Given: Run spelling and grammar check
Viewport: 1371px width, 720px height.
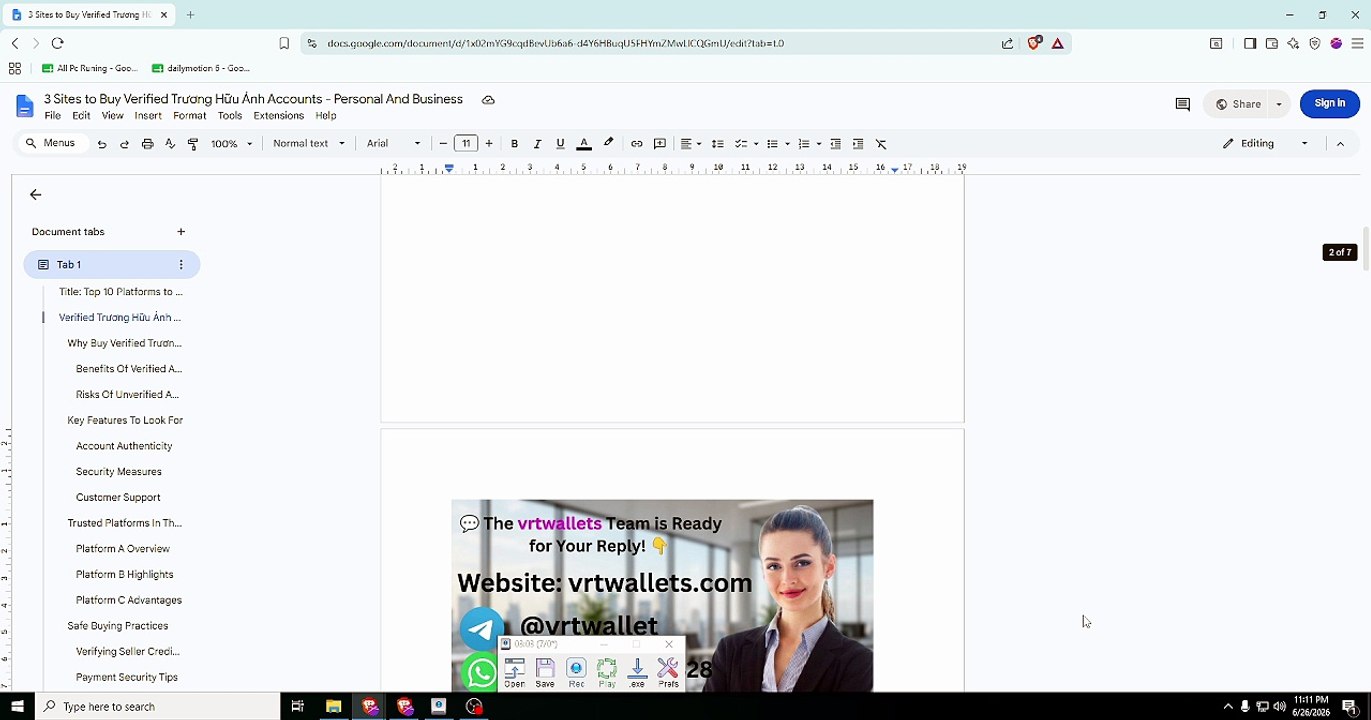Looking at the screenshot, I should [x=170, y=144].
